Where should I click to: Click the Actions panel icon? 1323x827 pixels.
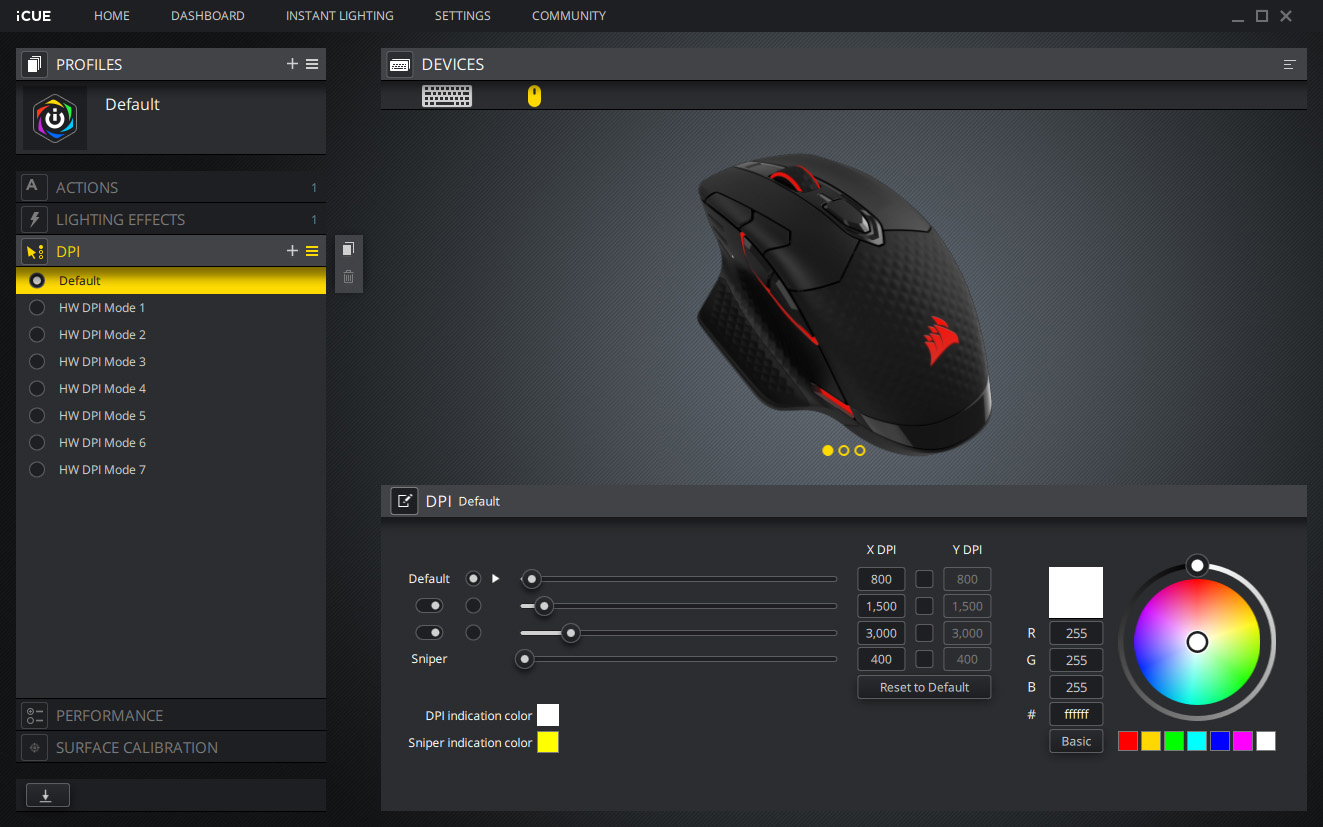click(33, 187)
